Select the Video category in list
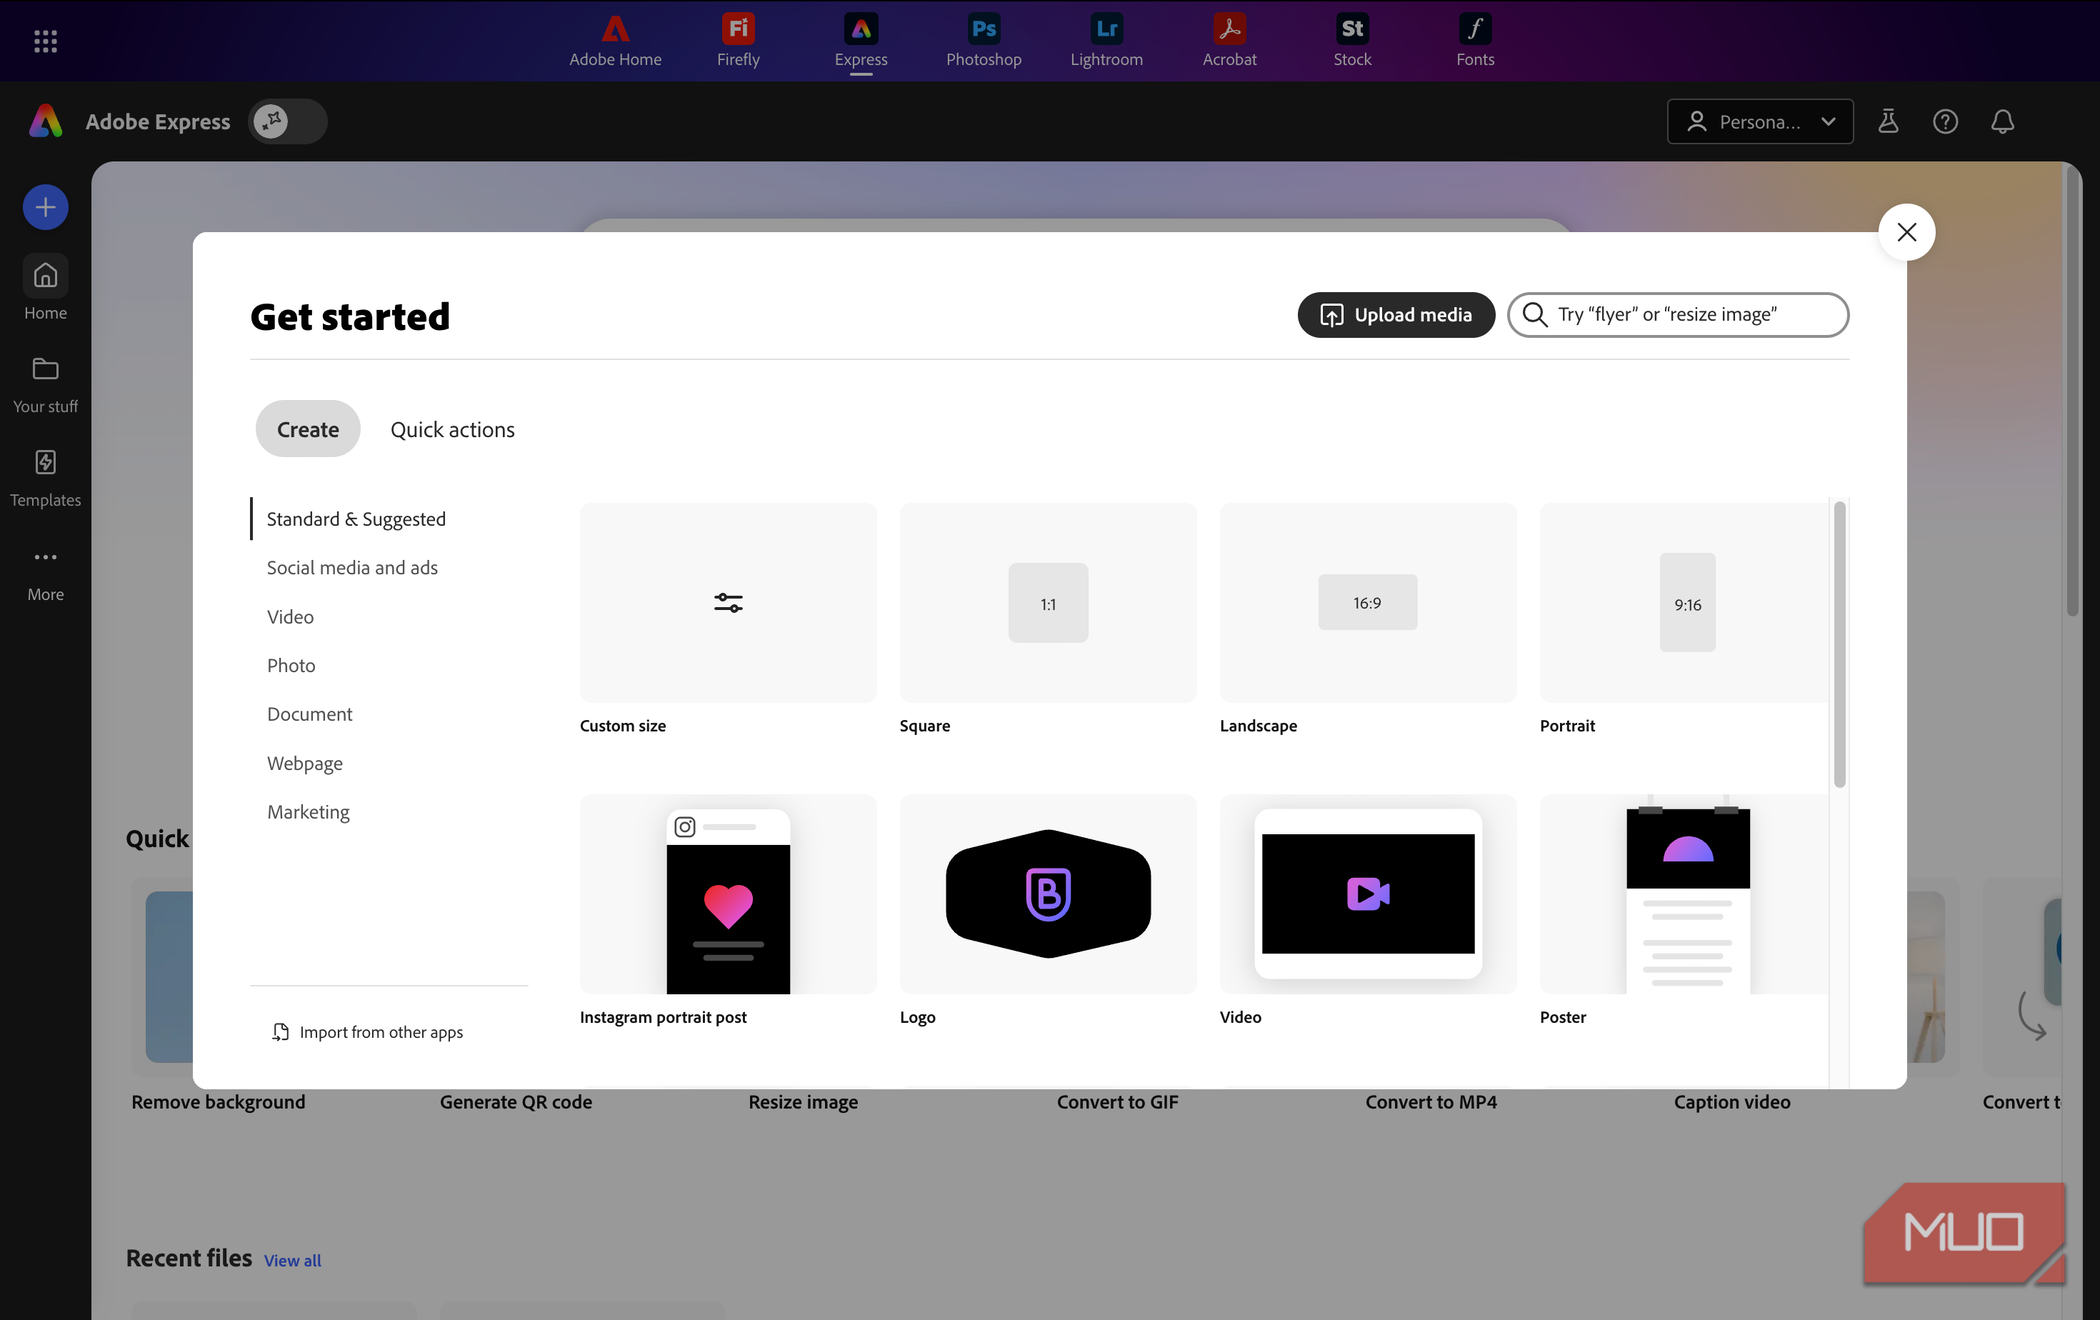The width and height of the screenshot is (2100, 1320). pos(290,616)
